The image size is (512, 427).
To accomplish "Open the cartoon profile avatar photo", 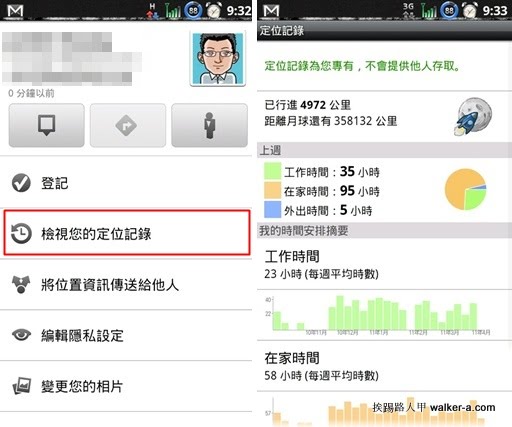I will [218, 58].
